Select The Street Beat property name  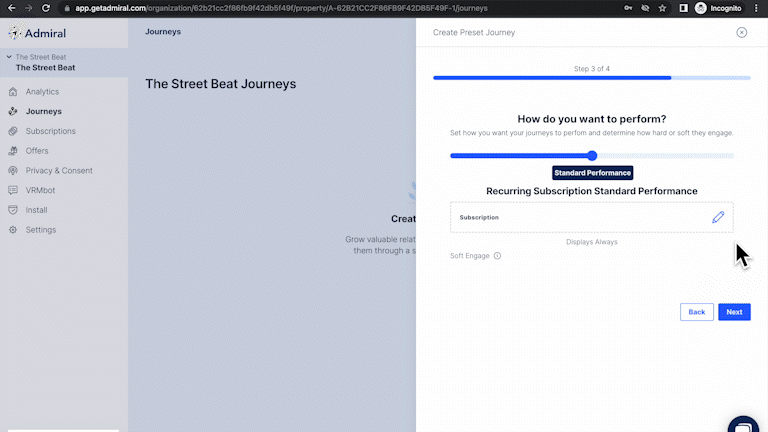point(45,68)
